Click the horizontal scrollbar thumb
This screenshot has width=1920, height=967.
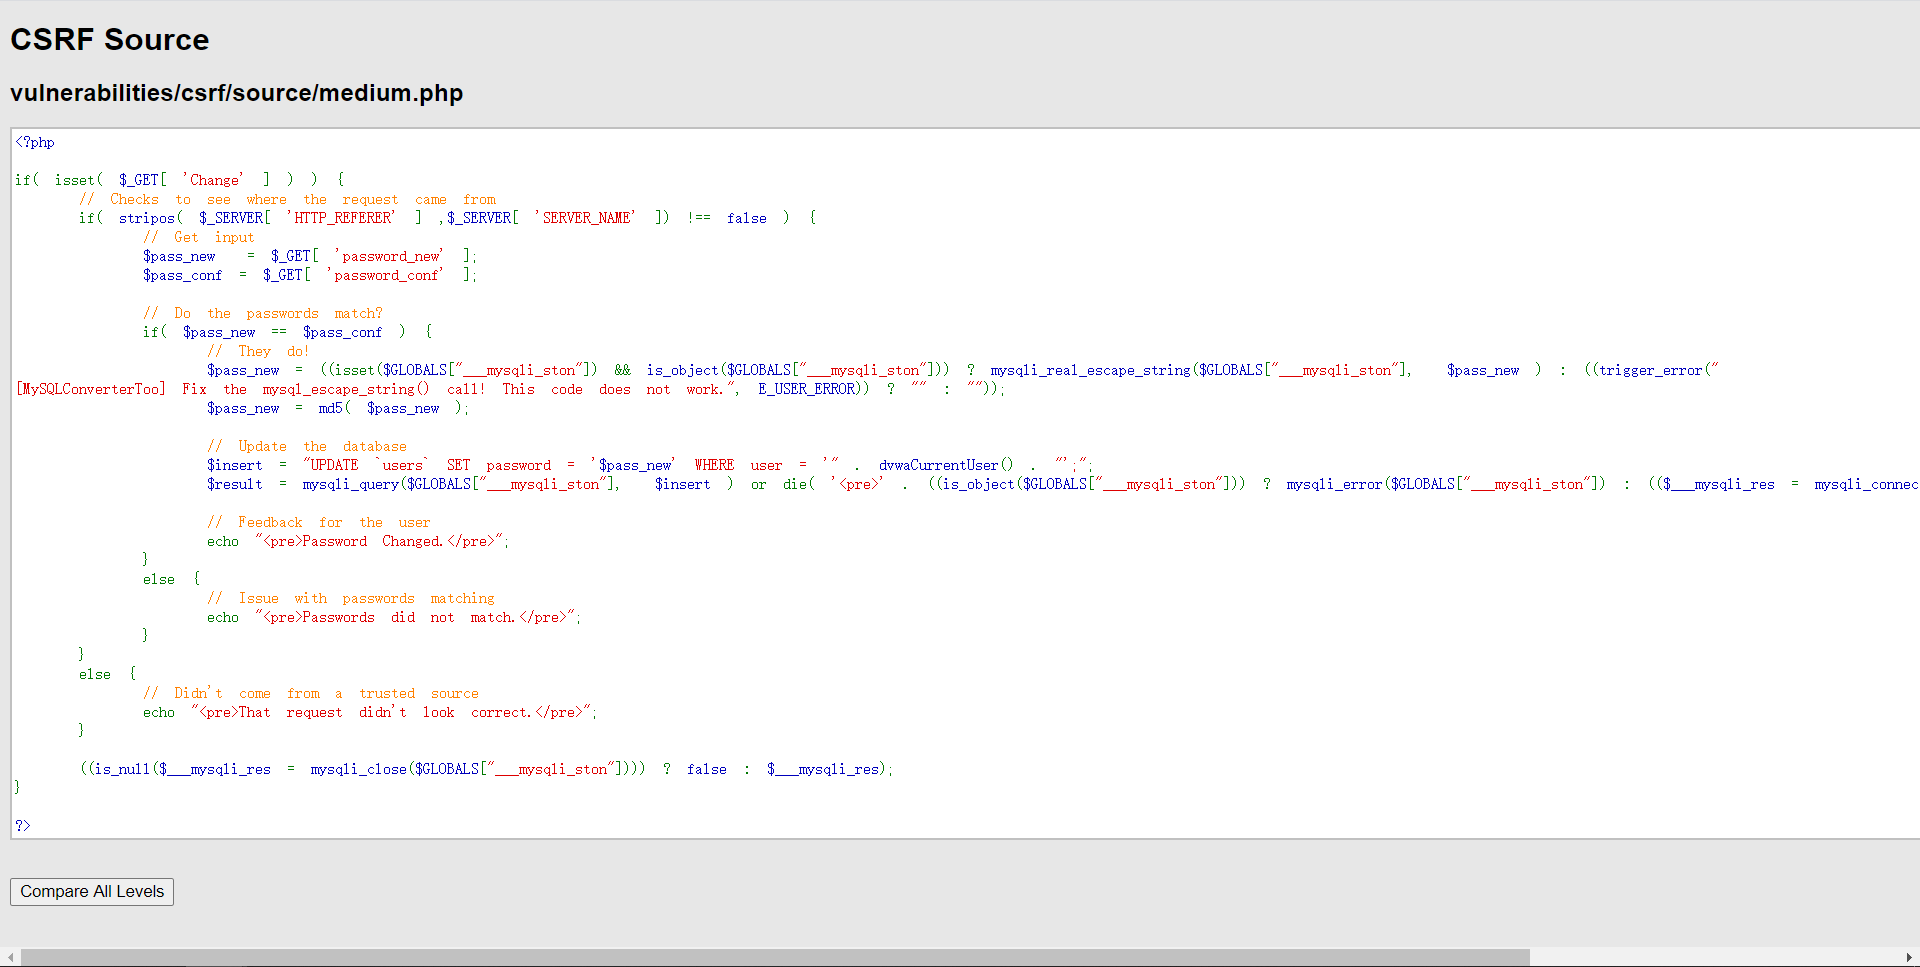775,957
